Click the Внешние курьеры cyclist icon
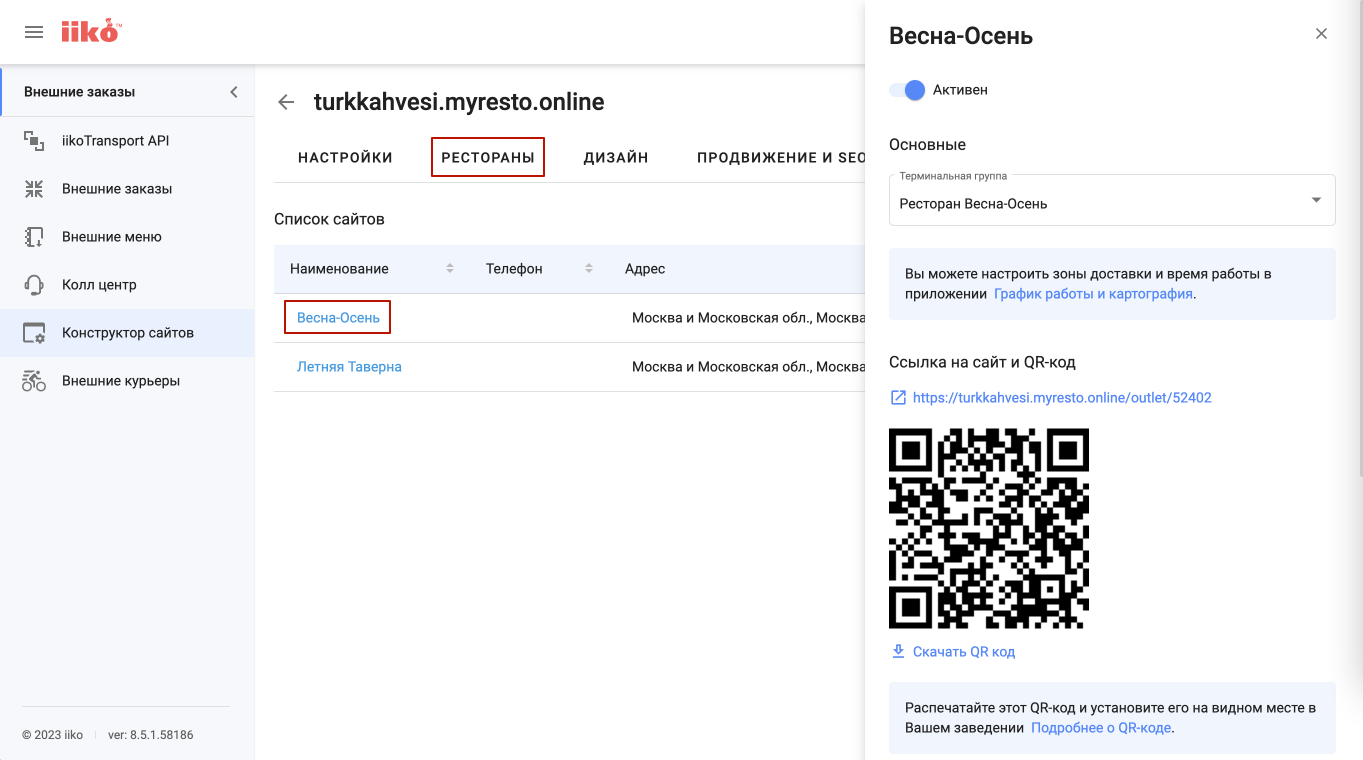 pos(34,381)
